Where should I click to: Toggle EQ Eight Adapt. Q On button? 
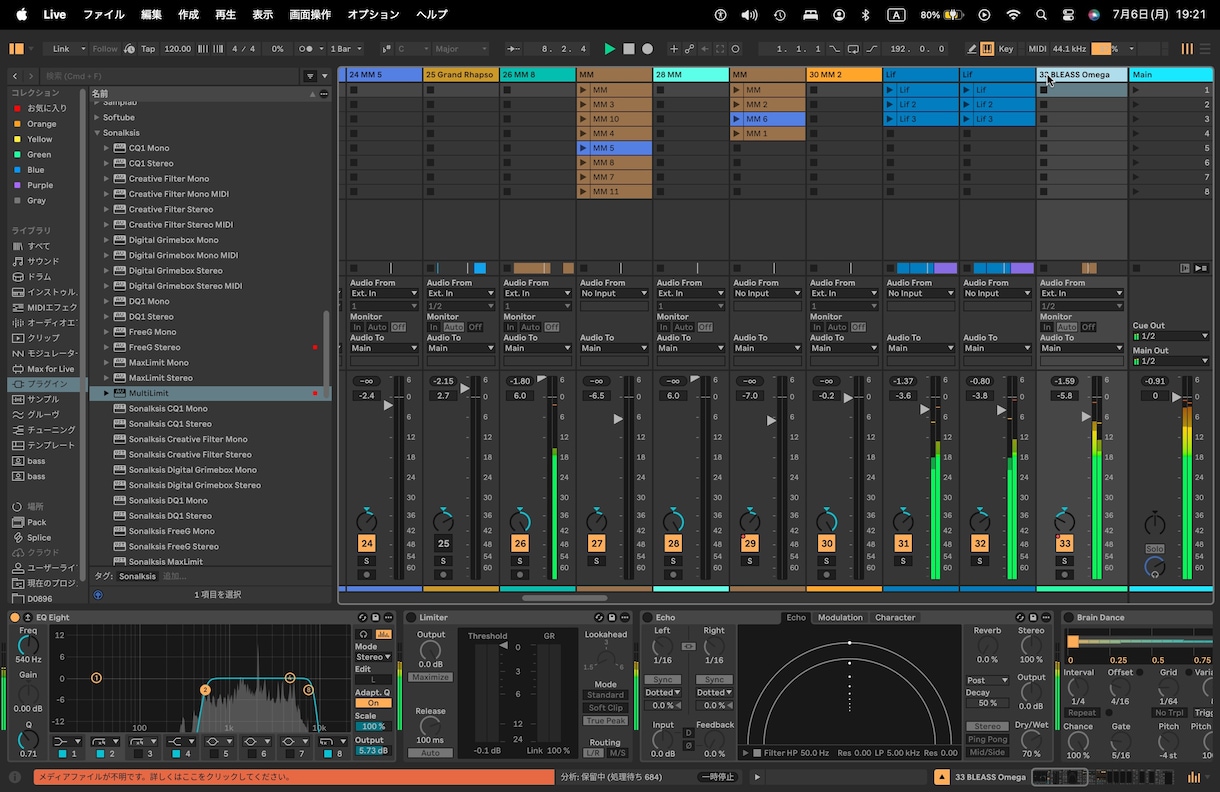coord(373,703)
